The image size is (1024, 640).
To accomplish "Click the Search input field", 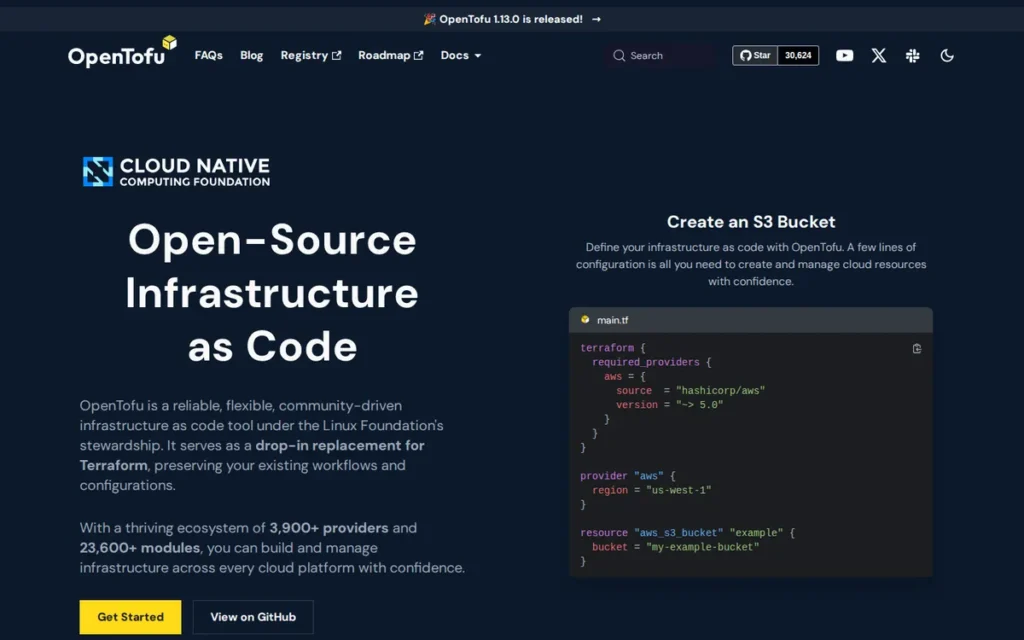I will pyautogui.click(x=660, y=56).
